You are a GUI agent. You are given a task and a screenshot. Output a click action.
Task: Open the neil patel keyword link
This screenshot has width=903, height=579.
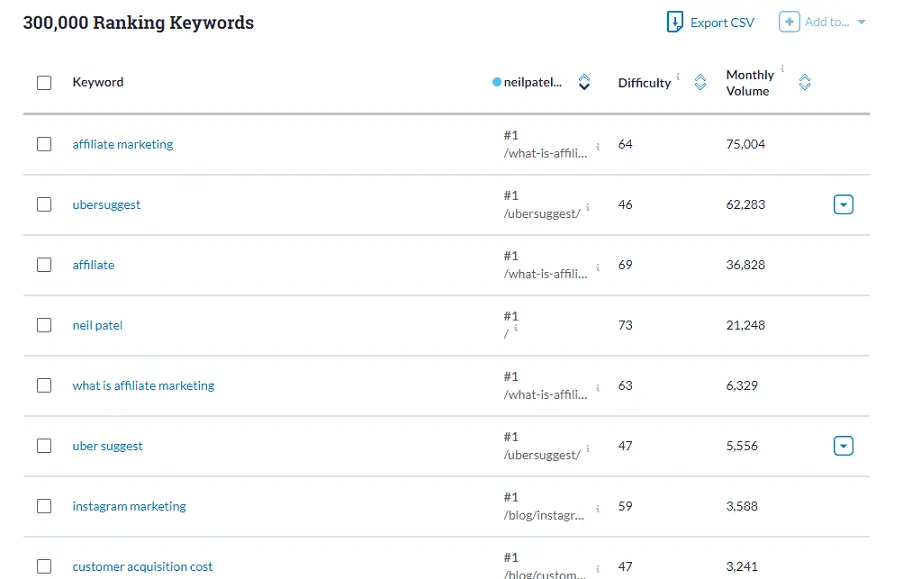coord(97,326)
